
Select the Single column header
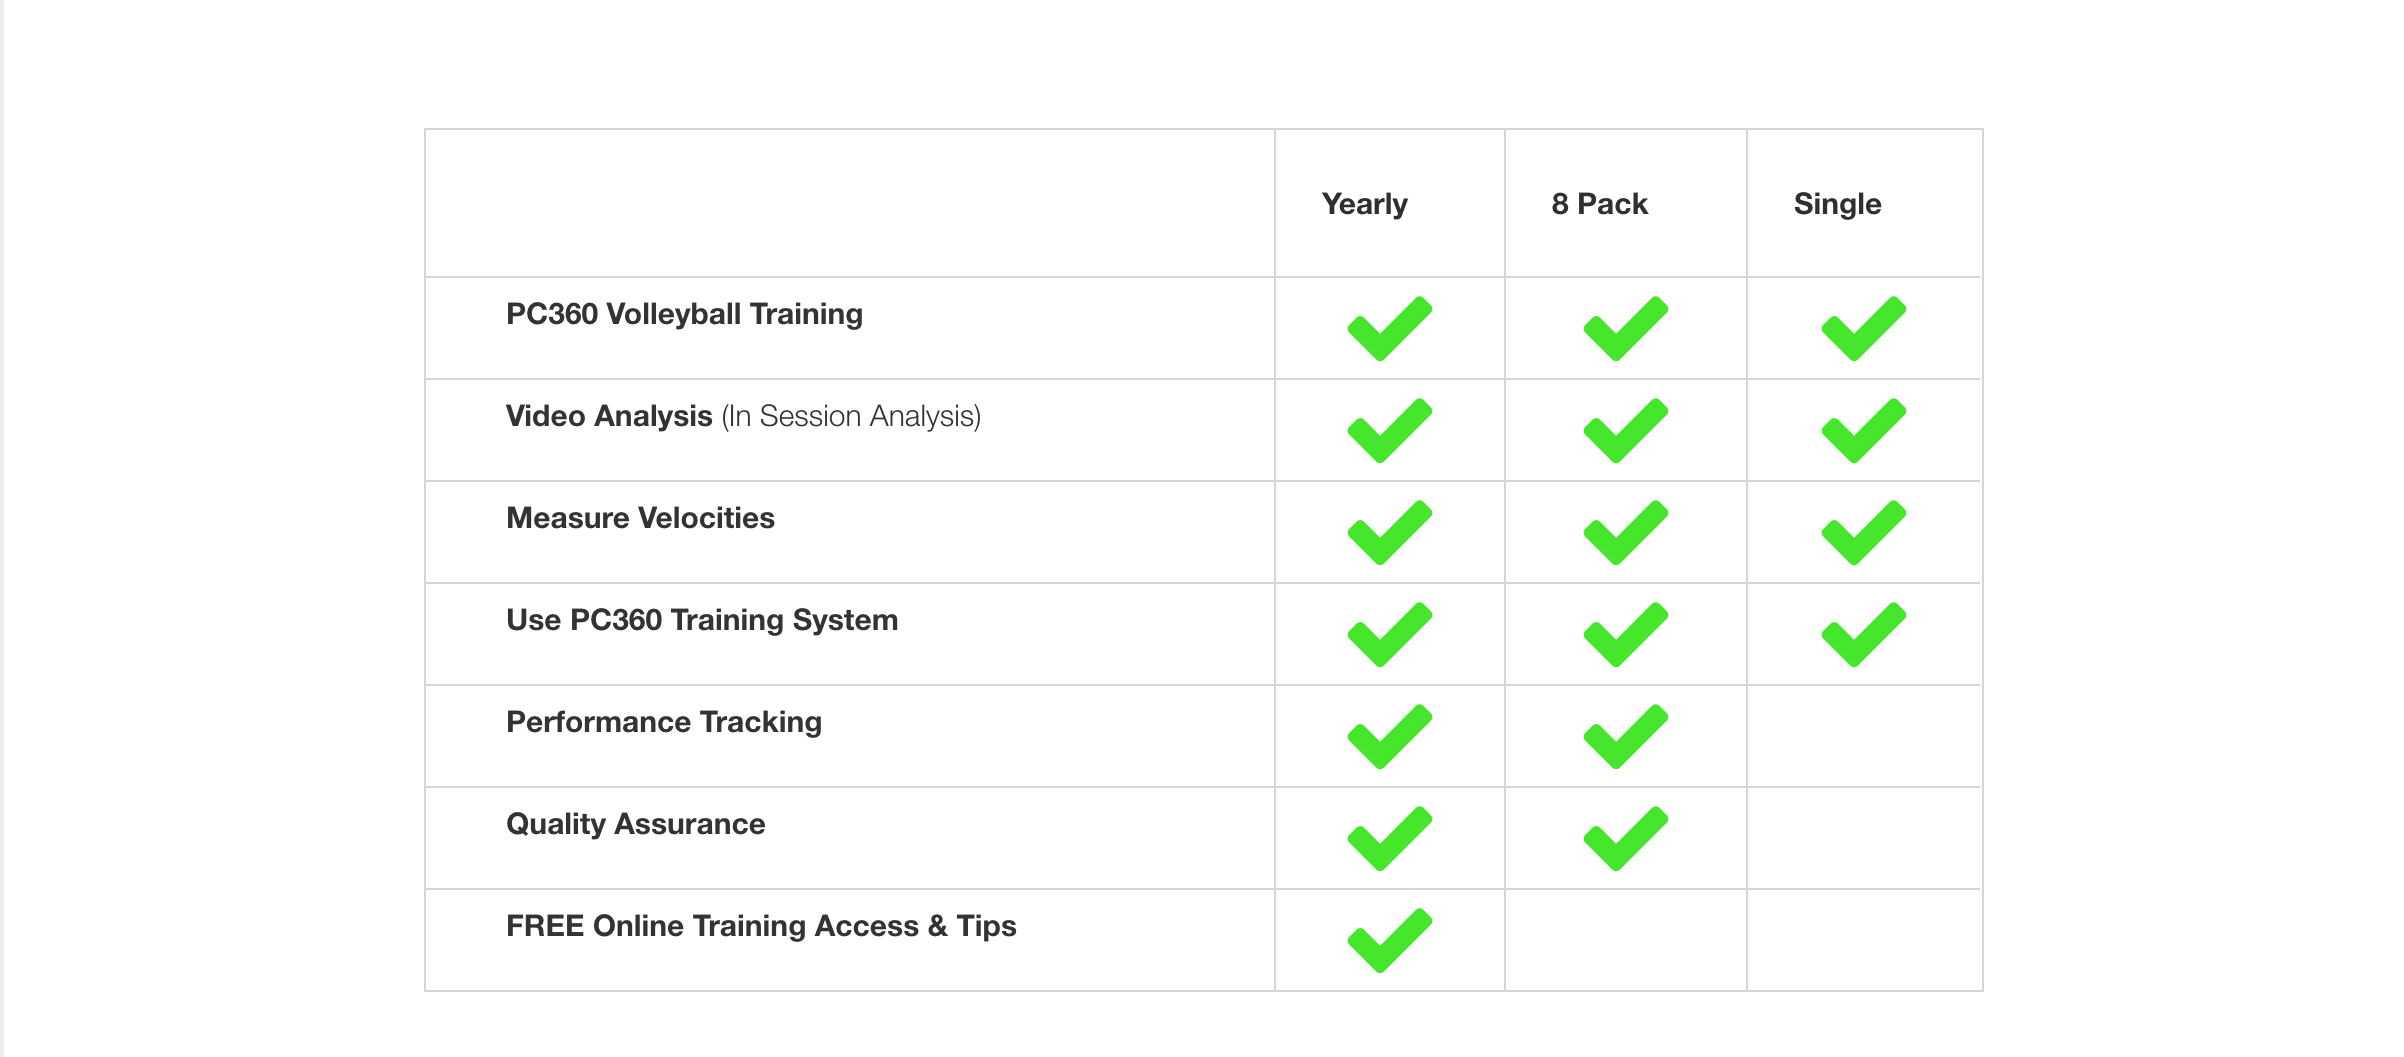coord(1837,205)
